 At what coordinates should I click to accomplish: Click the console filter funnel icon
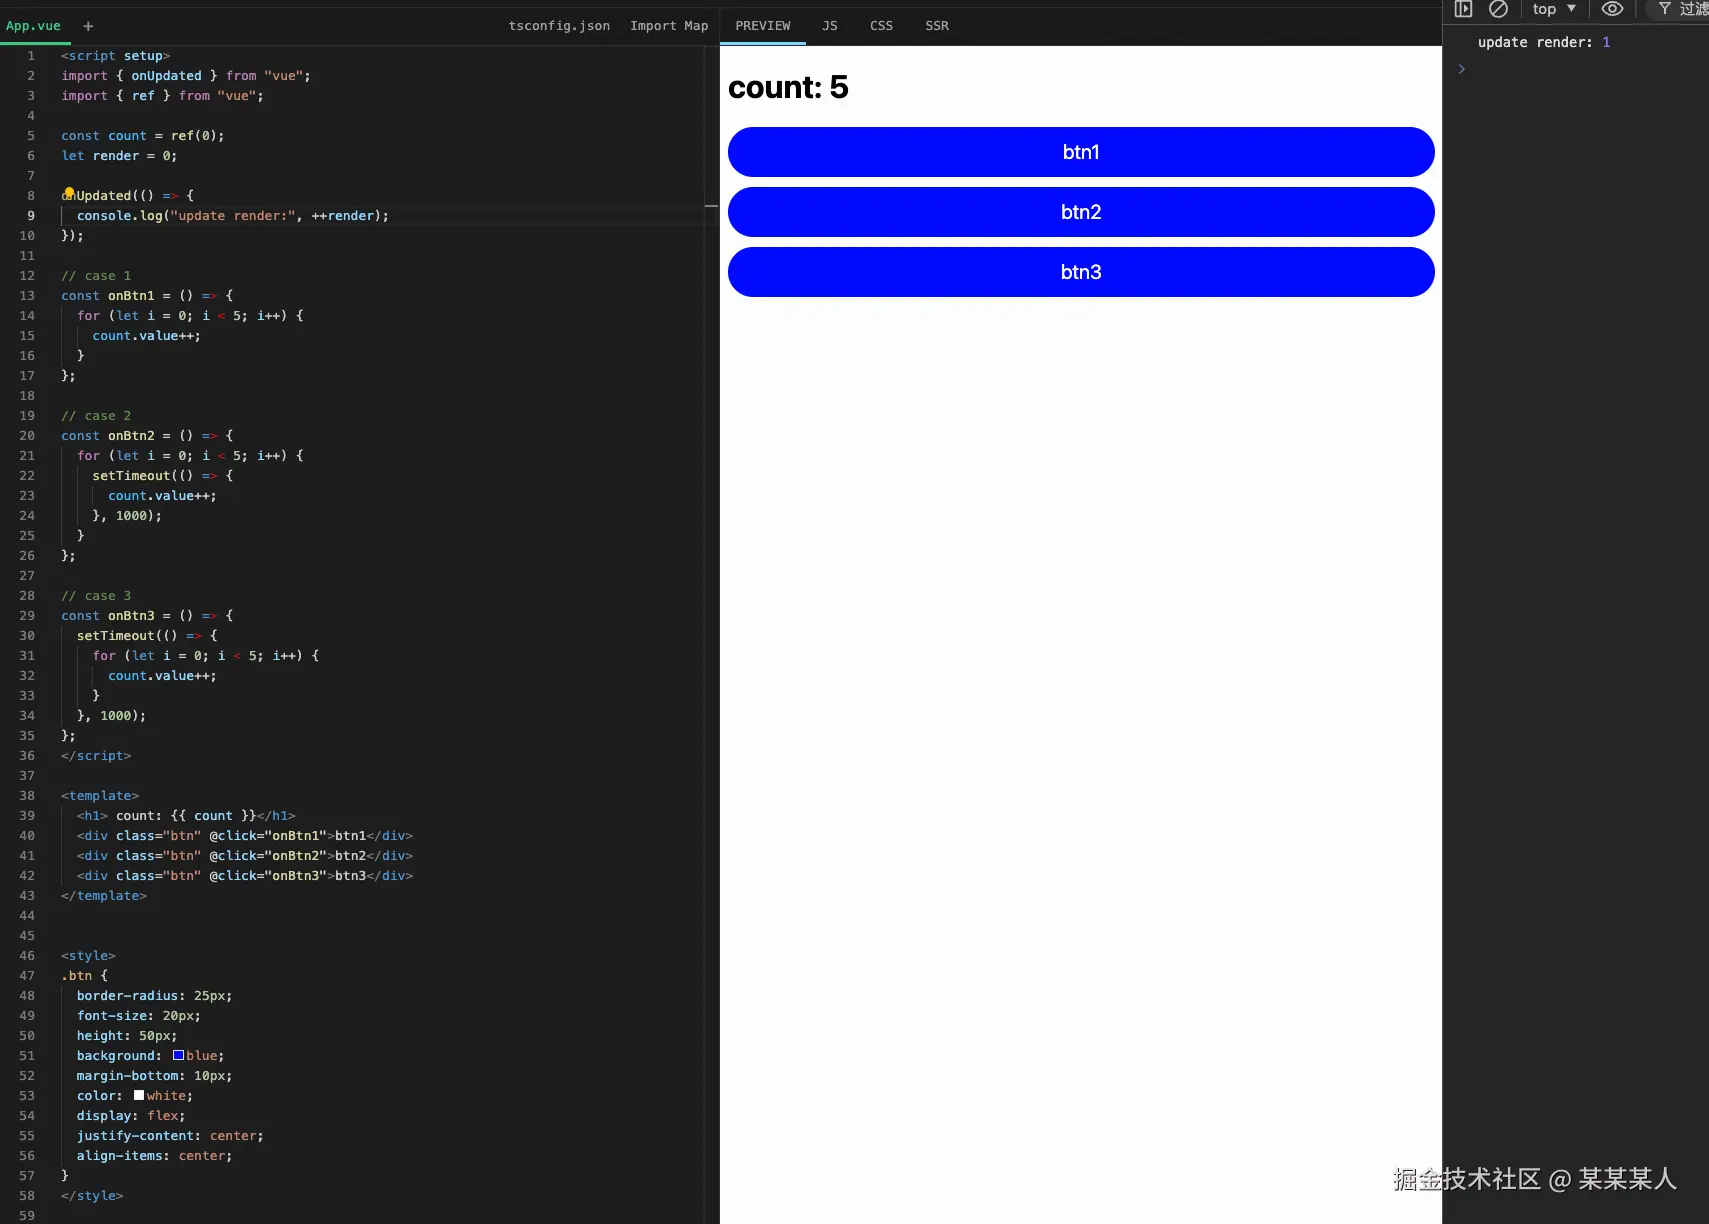point(1665,9)
